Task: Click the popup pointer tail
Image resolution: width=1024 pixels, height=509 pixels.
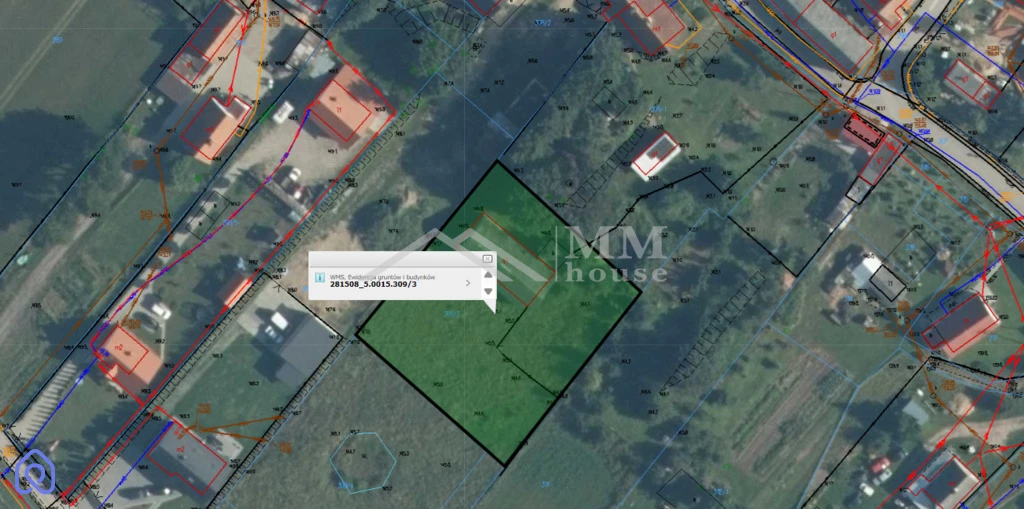Action: (488, 305)
